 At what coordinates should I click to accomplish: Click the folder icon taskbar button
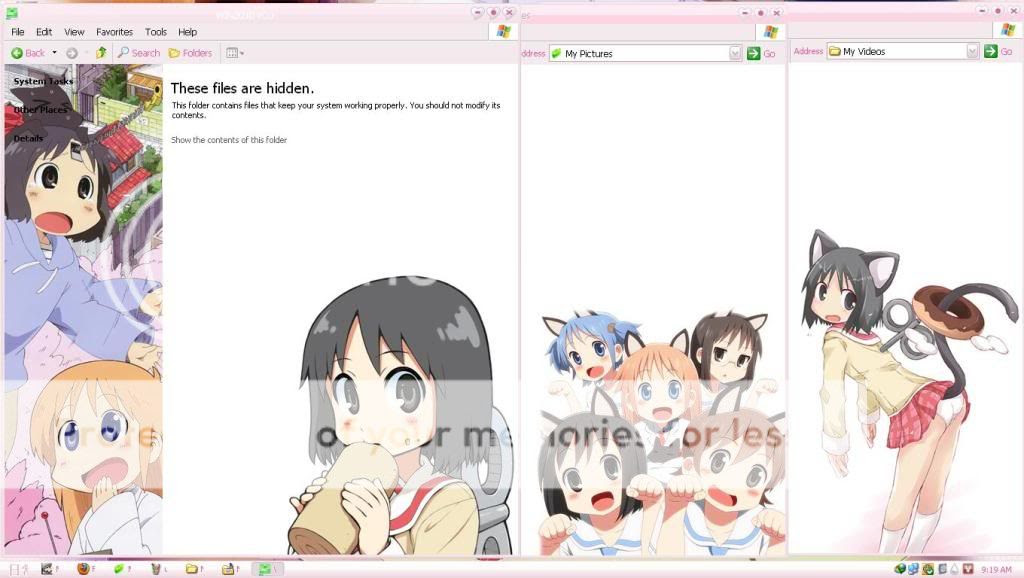(195, 569)
